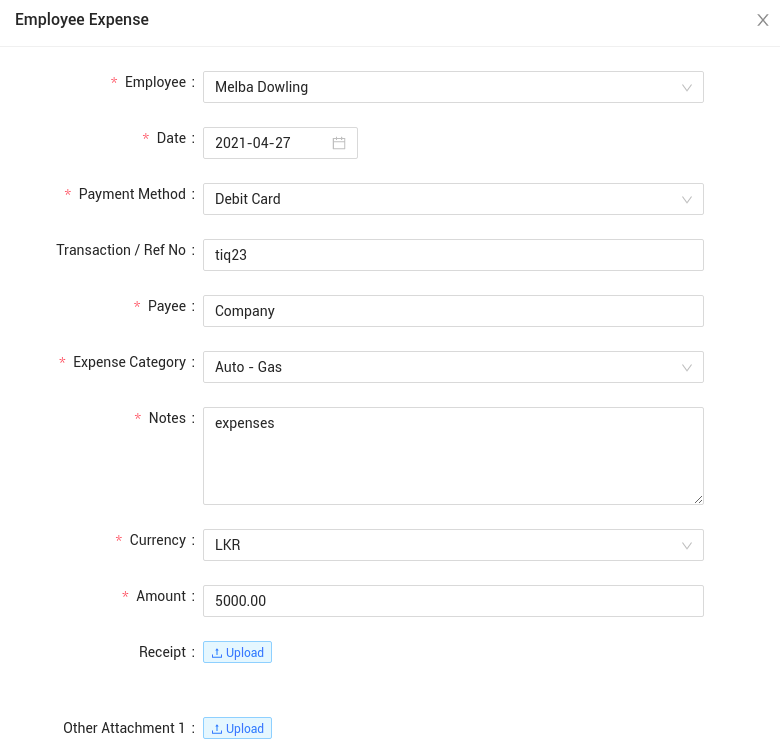This screenshot has width=780, height=751.
Task: Upload a Receipt file
Action: click(237, 653)
